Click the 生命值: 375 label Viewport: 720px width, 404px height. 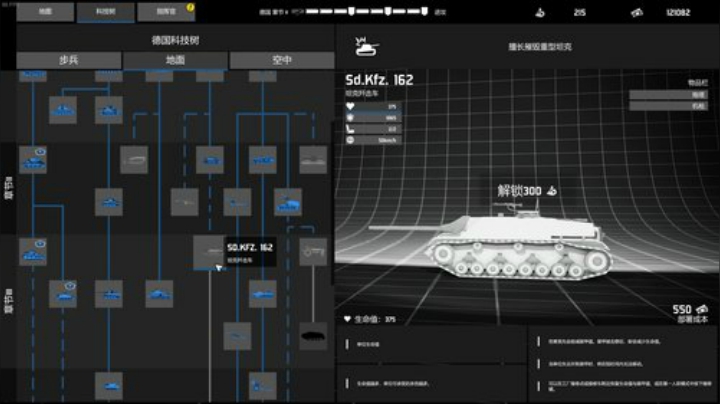pyautogui.click(x=375, y=319)
